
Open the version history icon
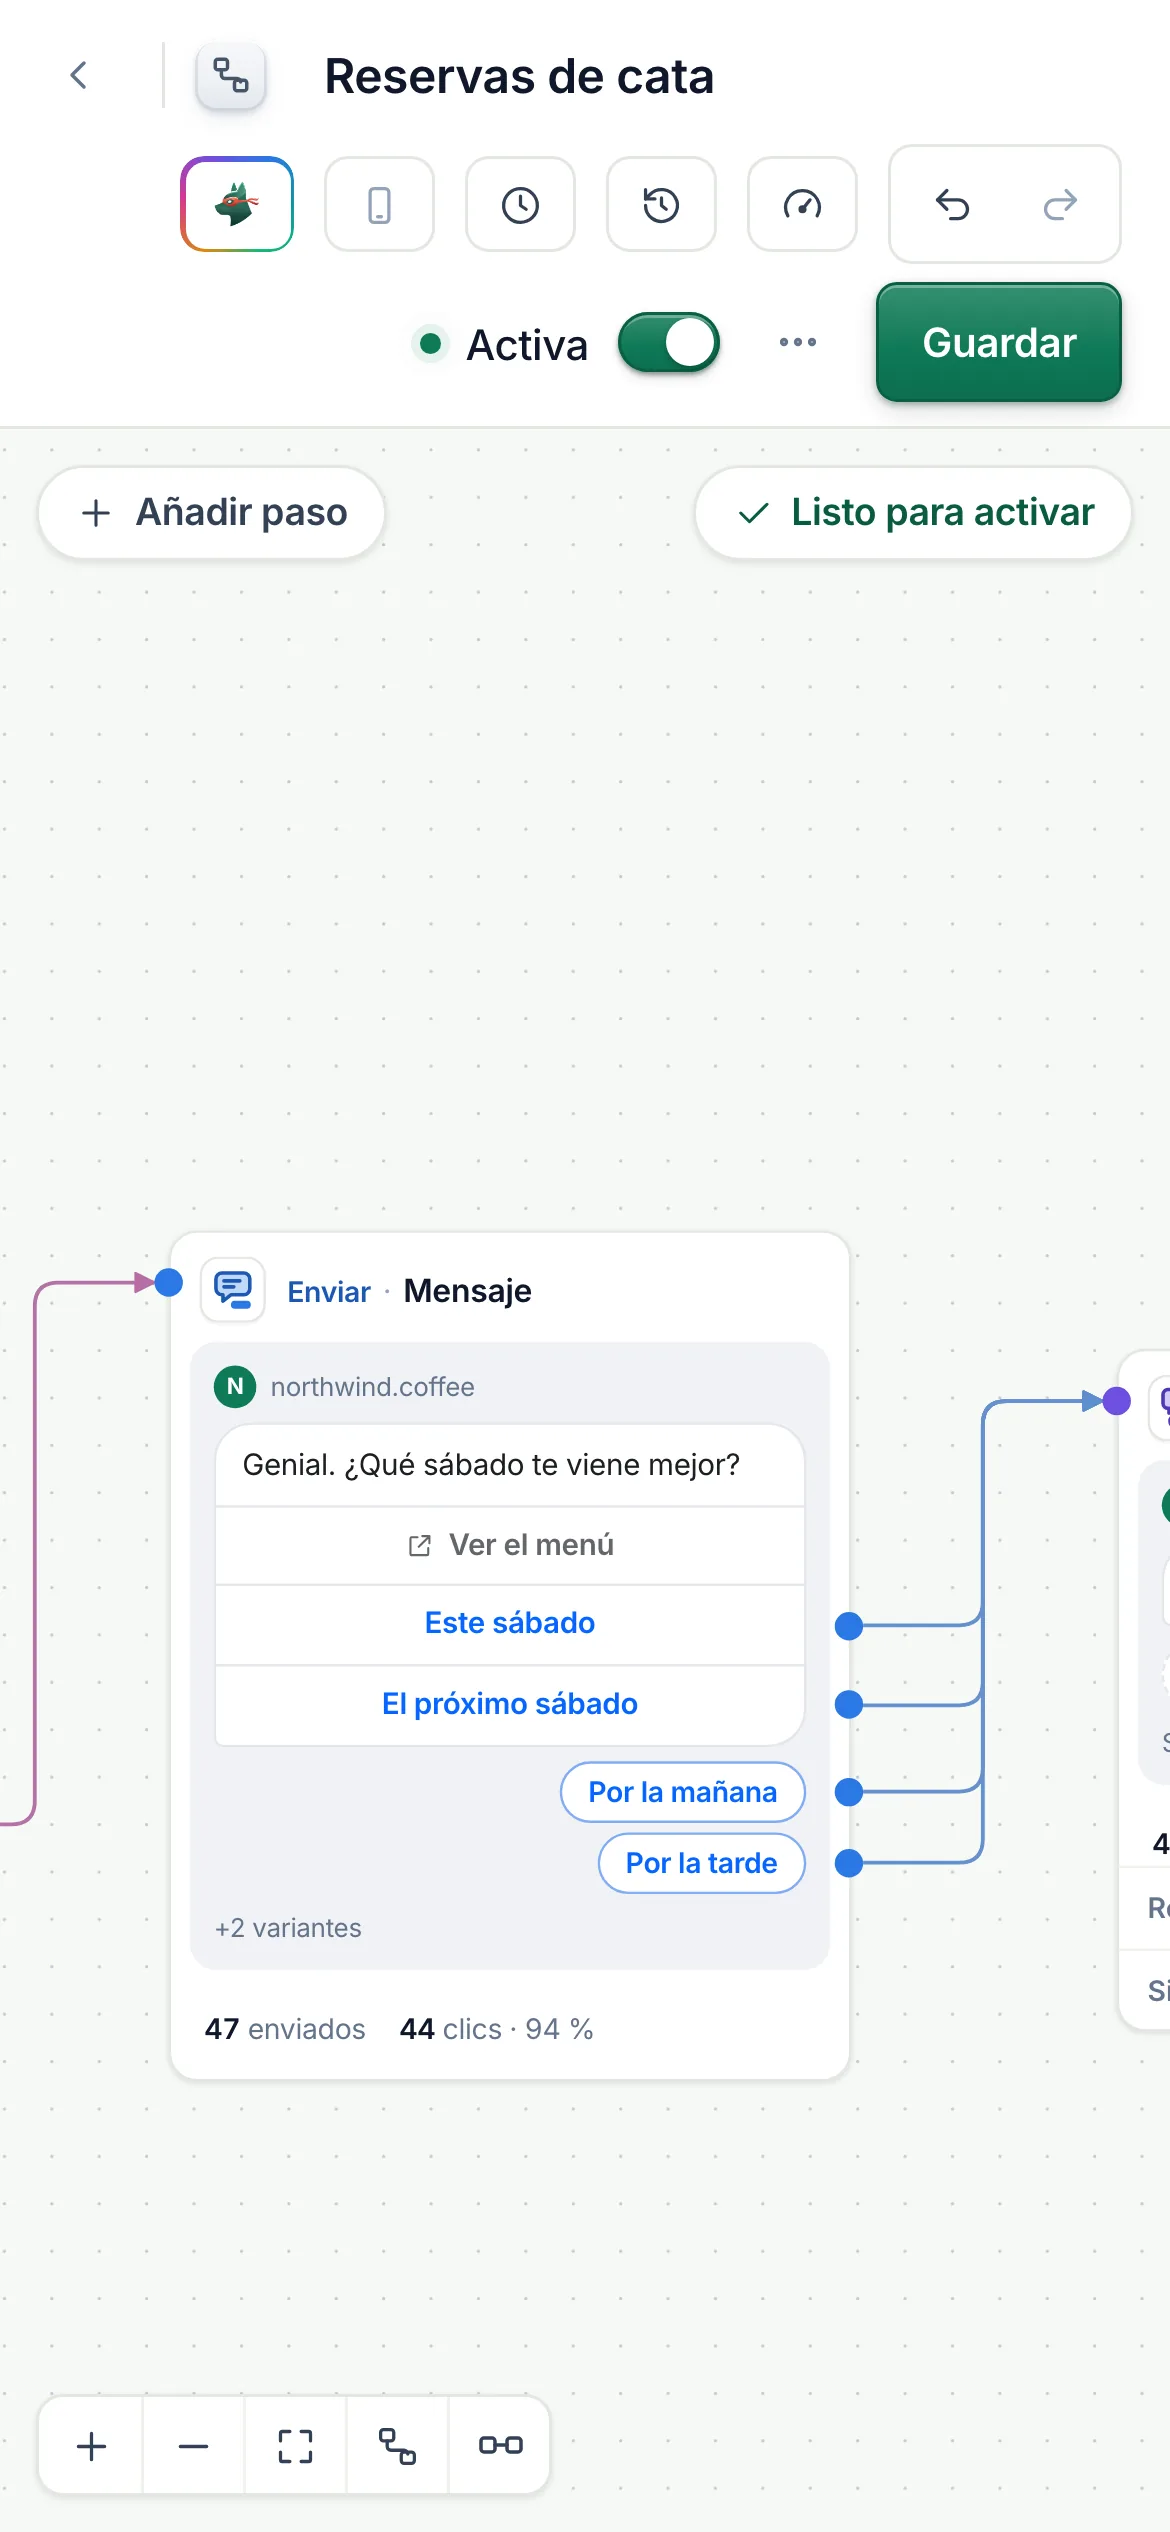[661, 205]
